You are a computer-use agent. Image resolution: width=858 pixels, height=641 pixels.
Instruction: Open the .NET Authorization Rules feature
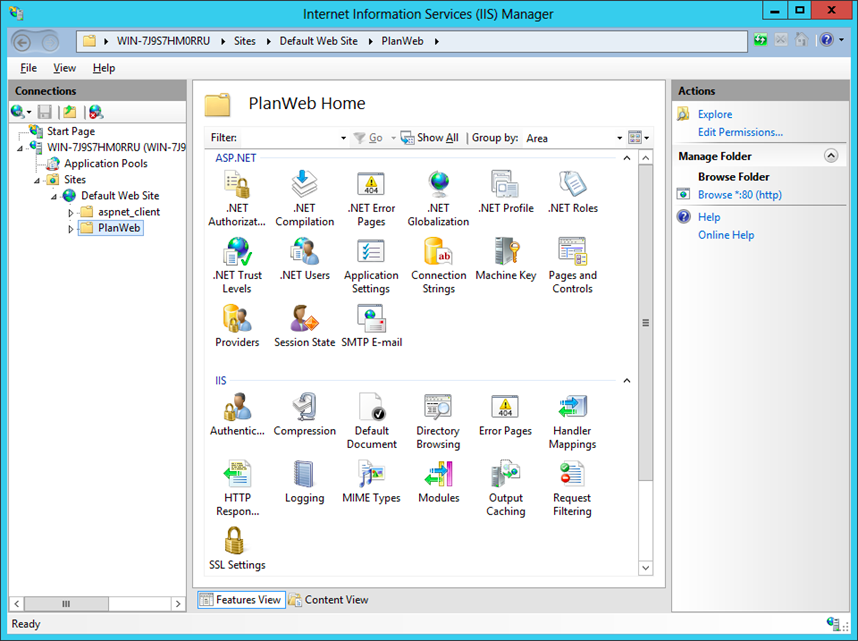[x=237, y=198]
